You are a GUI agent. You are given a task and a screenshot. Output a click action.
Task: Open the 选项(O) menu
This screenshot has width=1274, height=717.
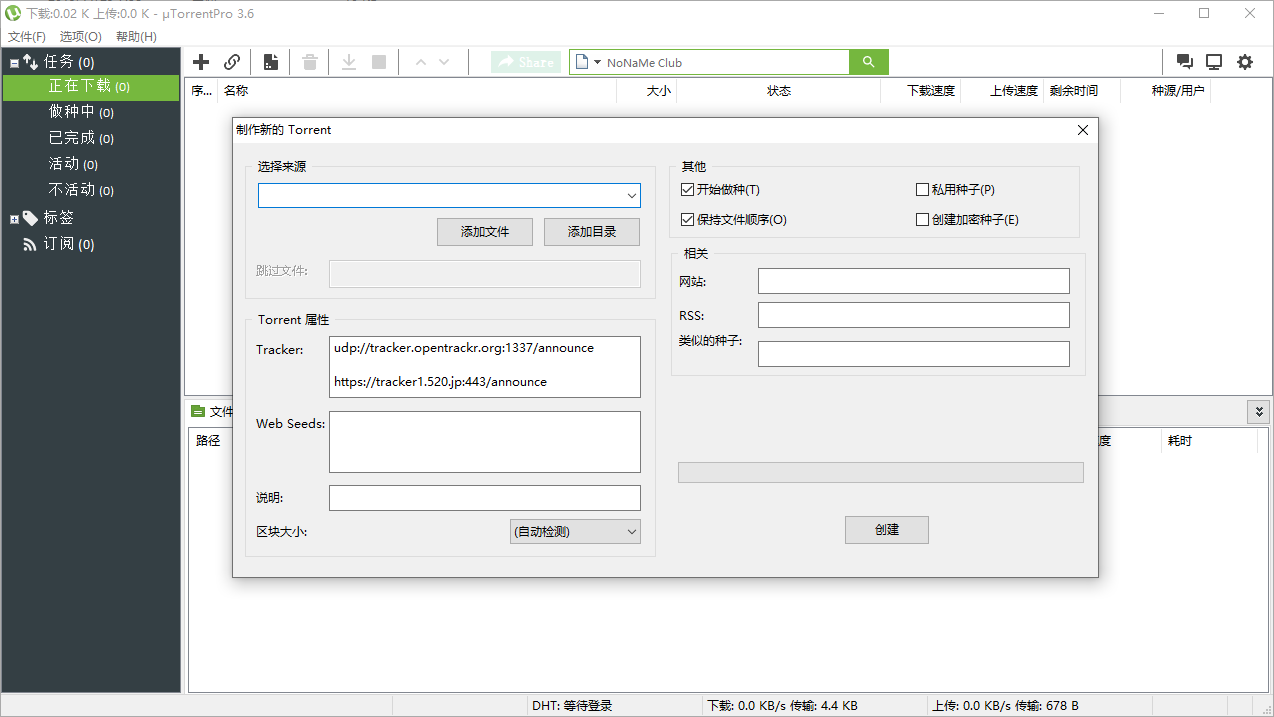pyautogui.click(x=80, y=37)
